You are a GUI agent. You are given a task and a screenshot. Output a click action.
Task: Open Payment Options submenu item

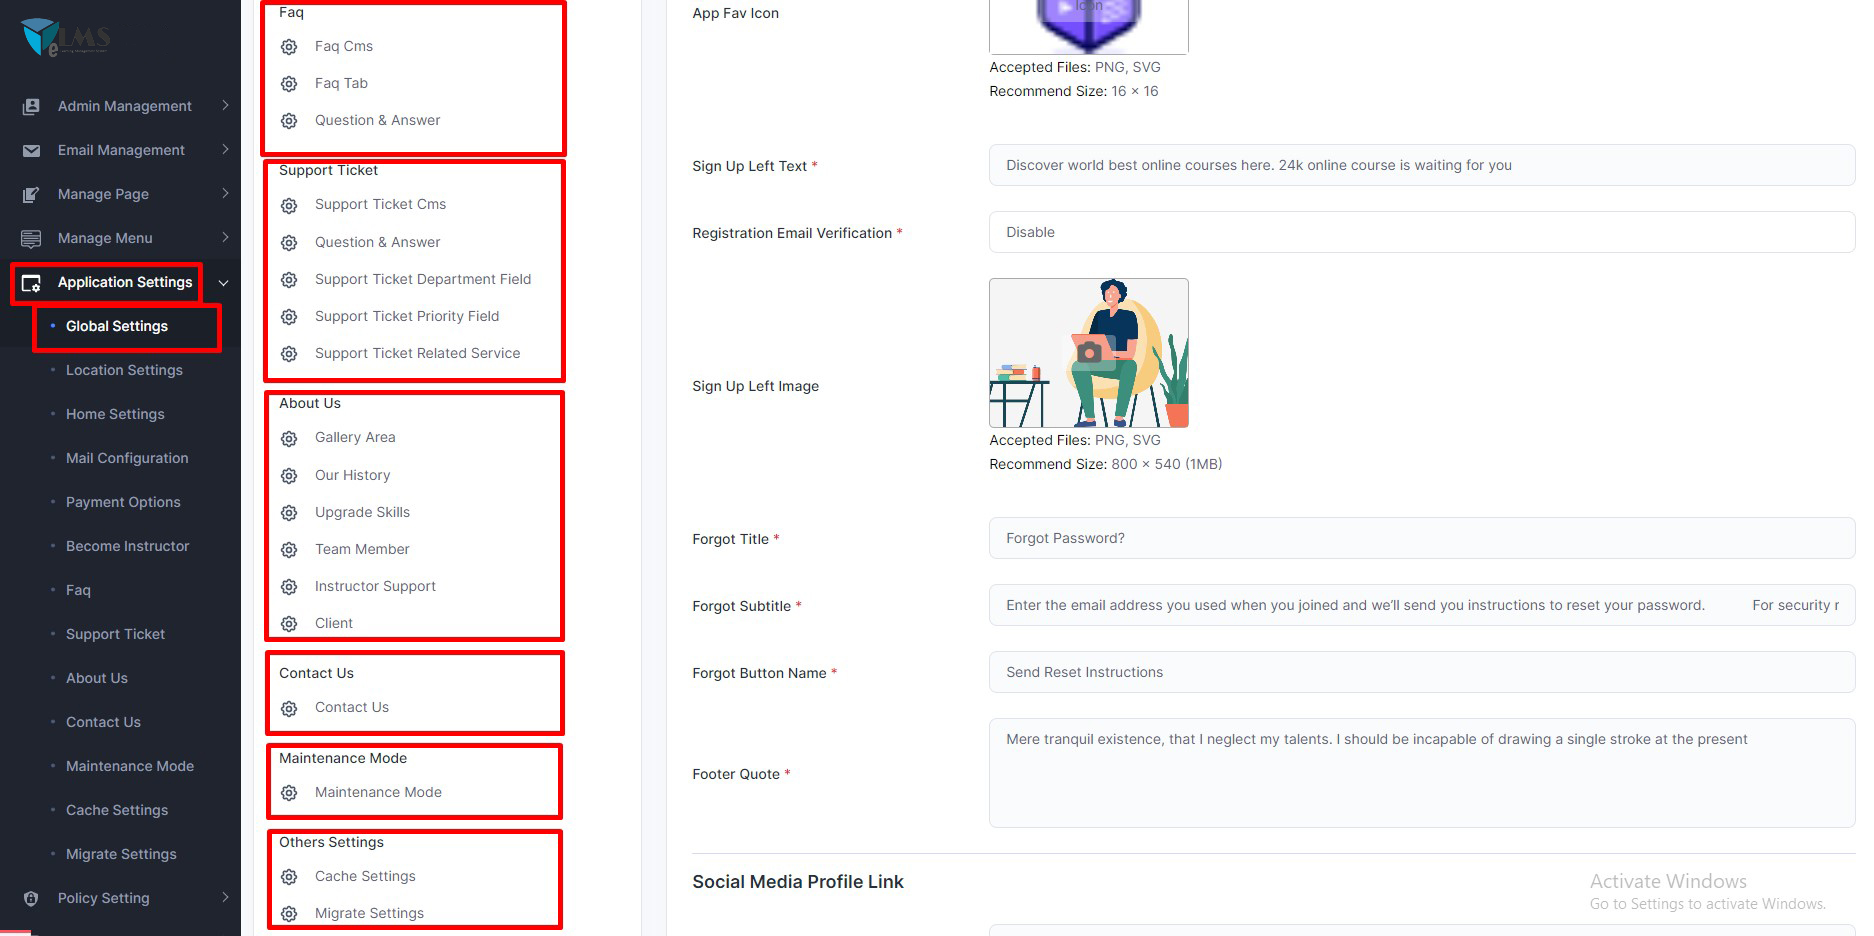pyautogui.click(x=123, y=502)
